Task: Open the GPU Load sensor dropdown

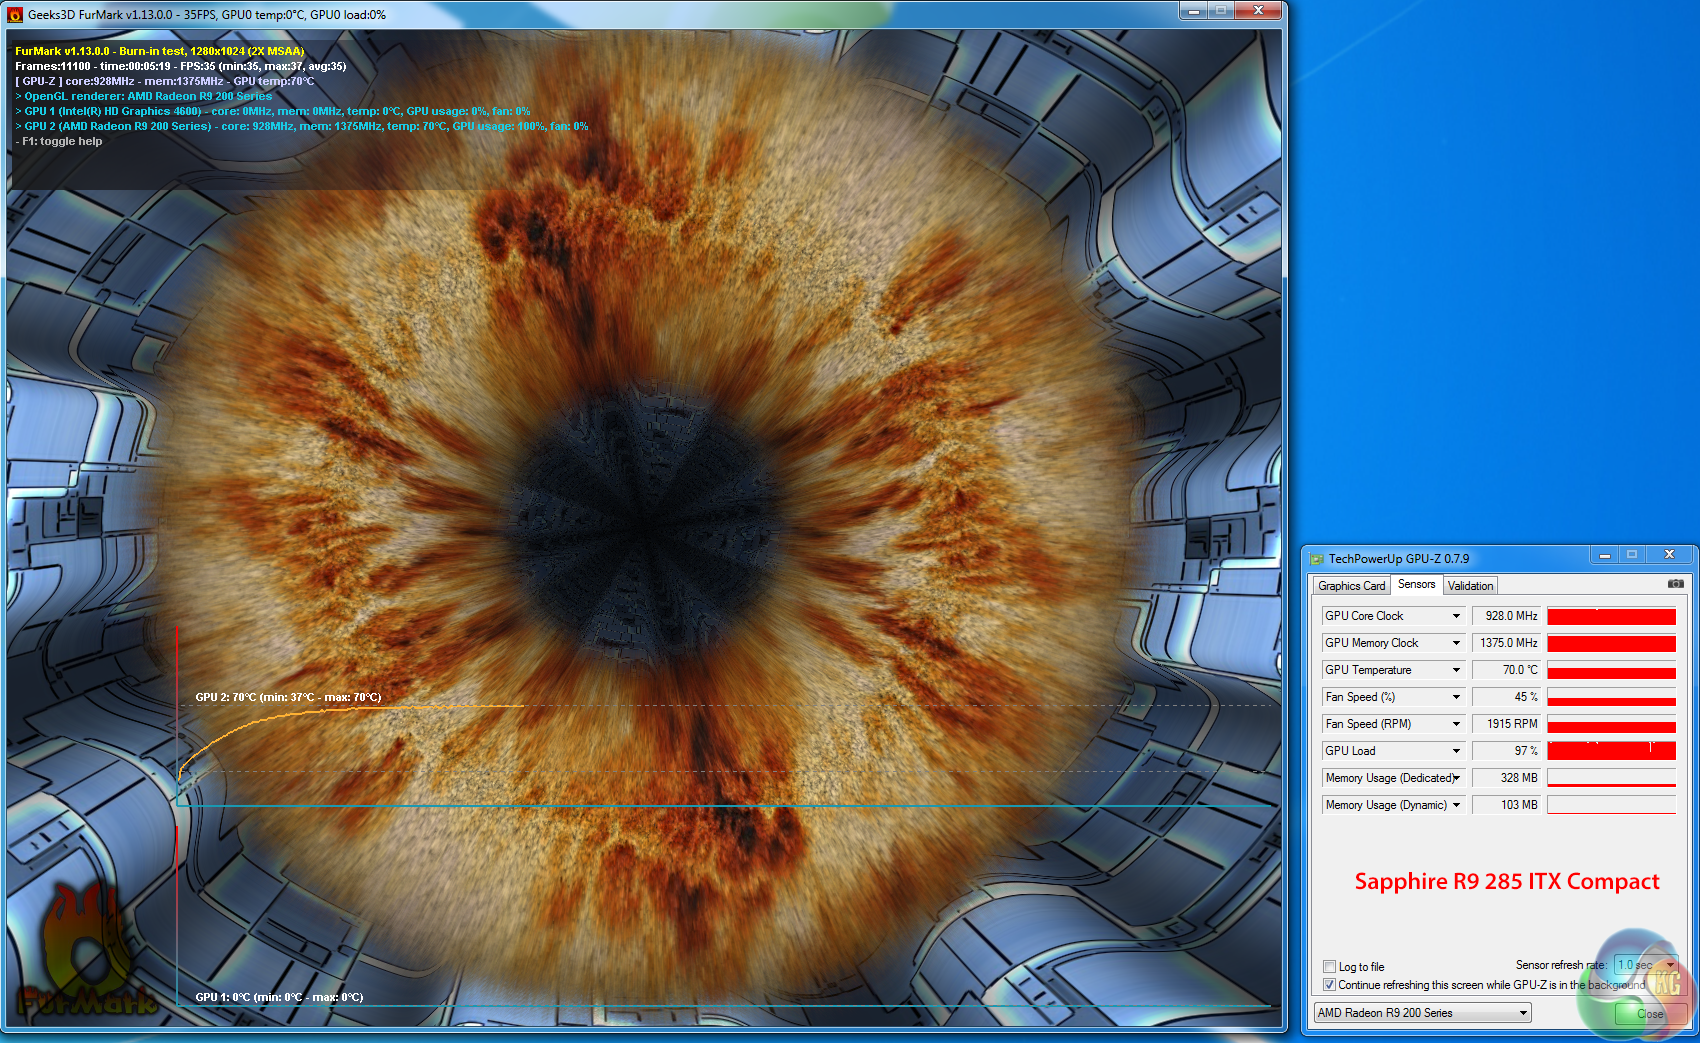Action: pyautogui.click(x=1456, y=751)
